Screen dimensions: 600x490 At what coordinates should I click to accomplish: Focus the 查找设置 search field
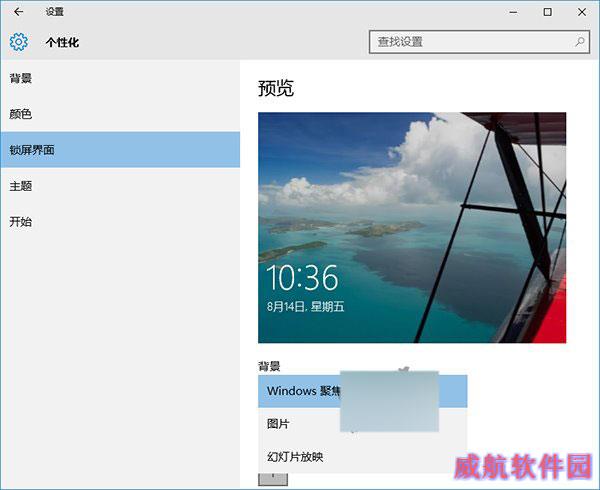[x=479, y=42]
